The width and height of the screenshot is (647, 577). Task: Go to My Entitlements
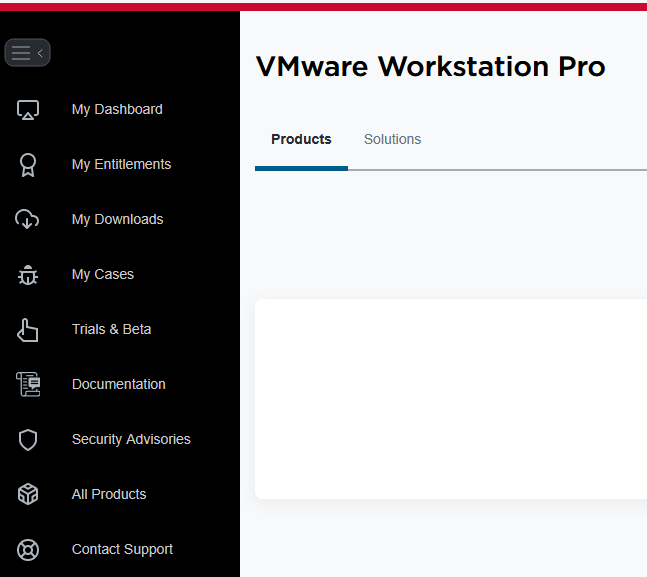(121, 164)
